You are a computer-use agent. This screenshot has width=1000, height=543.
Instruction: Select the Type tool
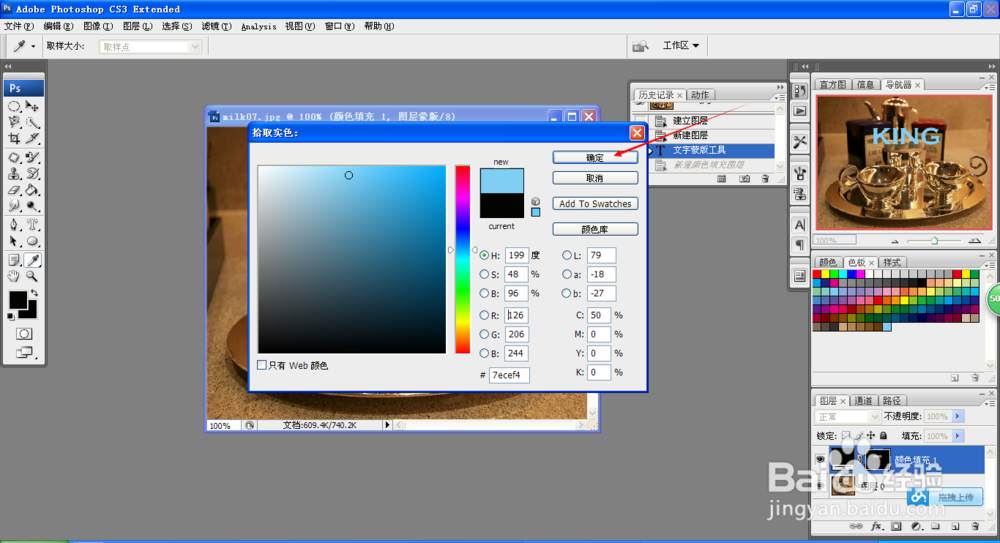click(32, 225)
